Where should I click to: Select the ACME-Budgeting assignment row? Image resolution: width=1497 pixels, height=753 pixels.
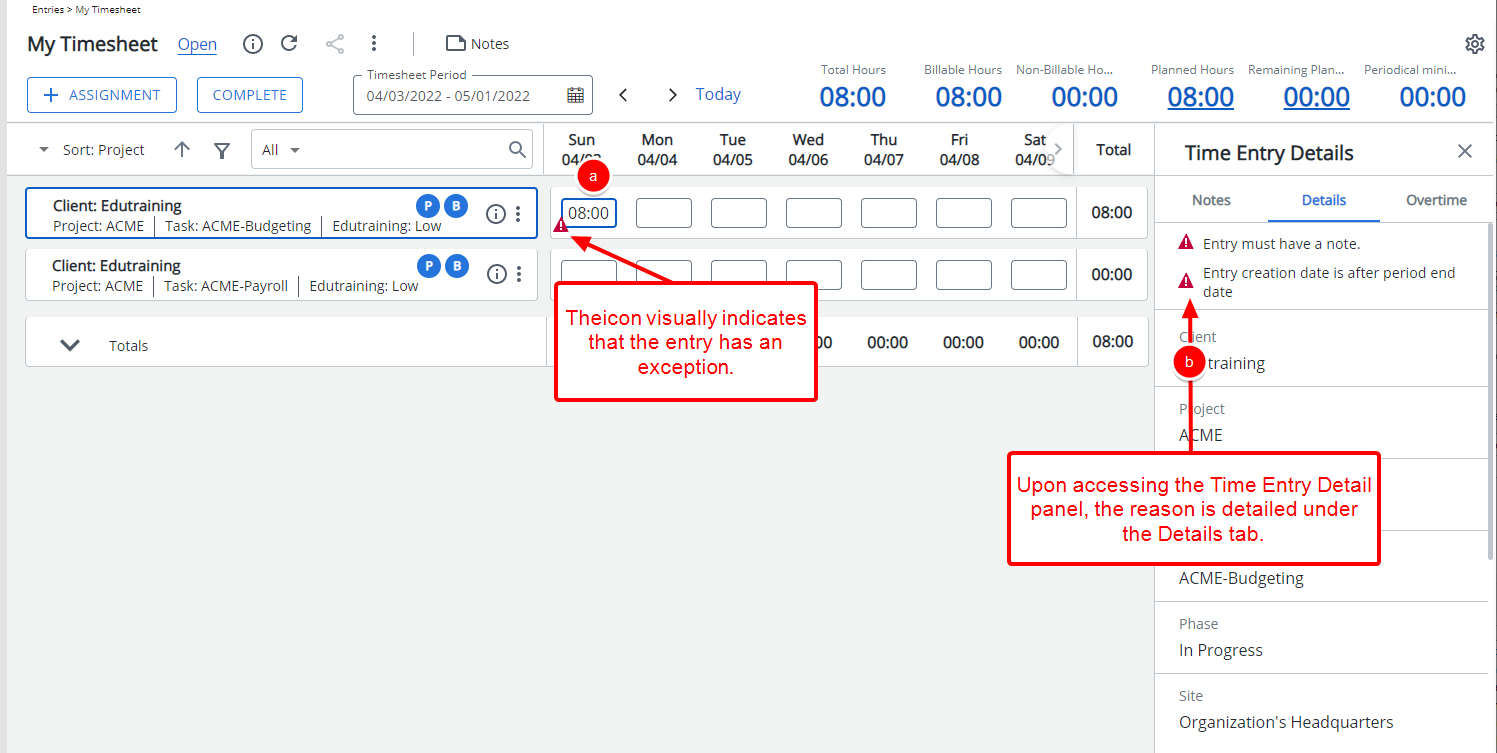[281, 213]
